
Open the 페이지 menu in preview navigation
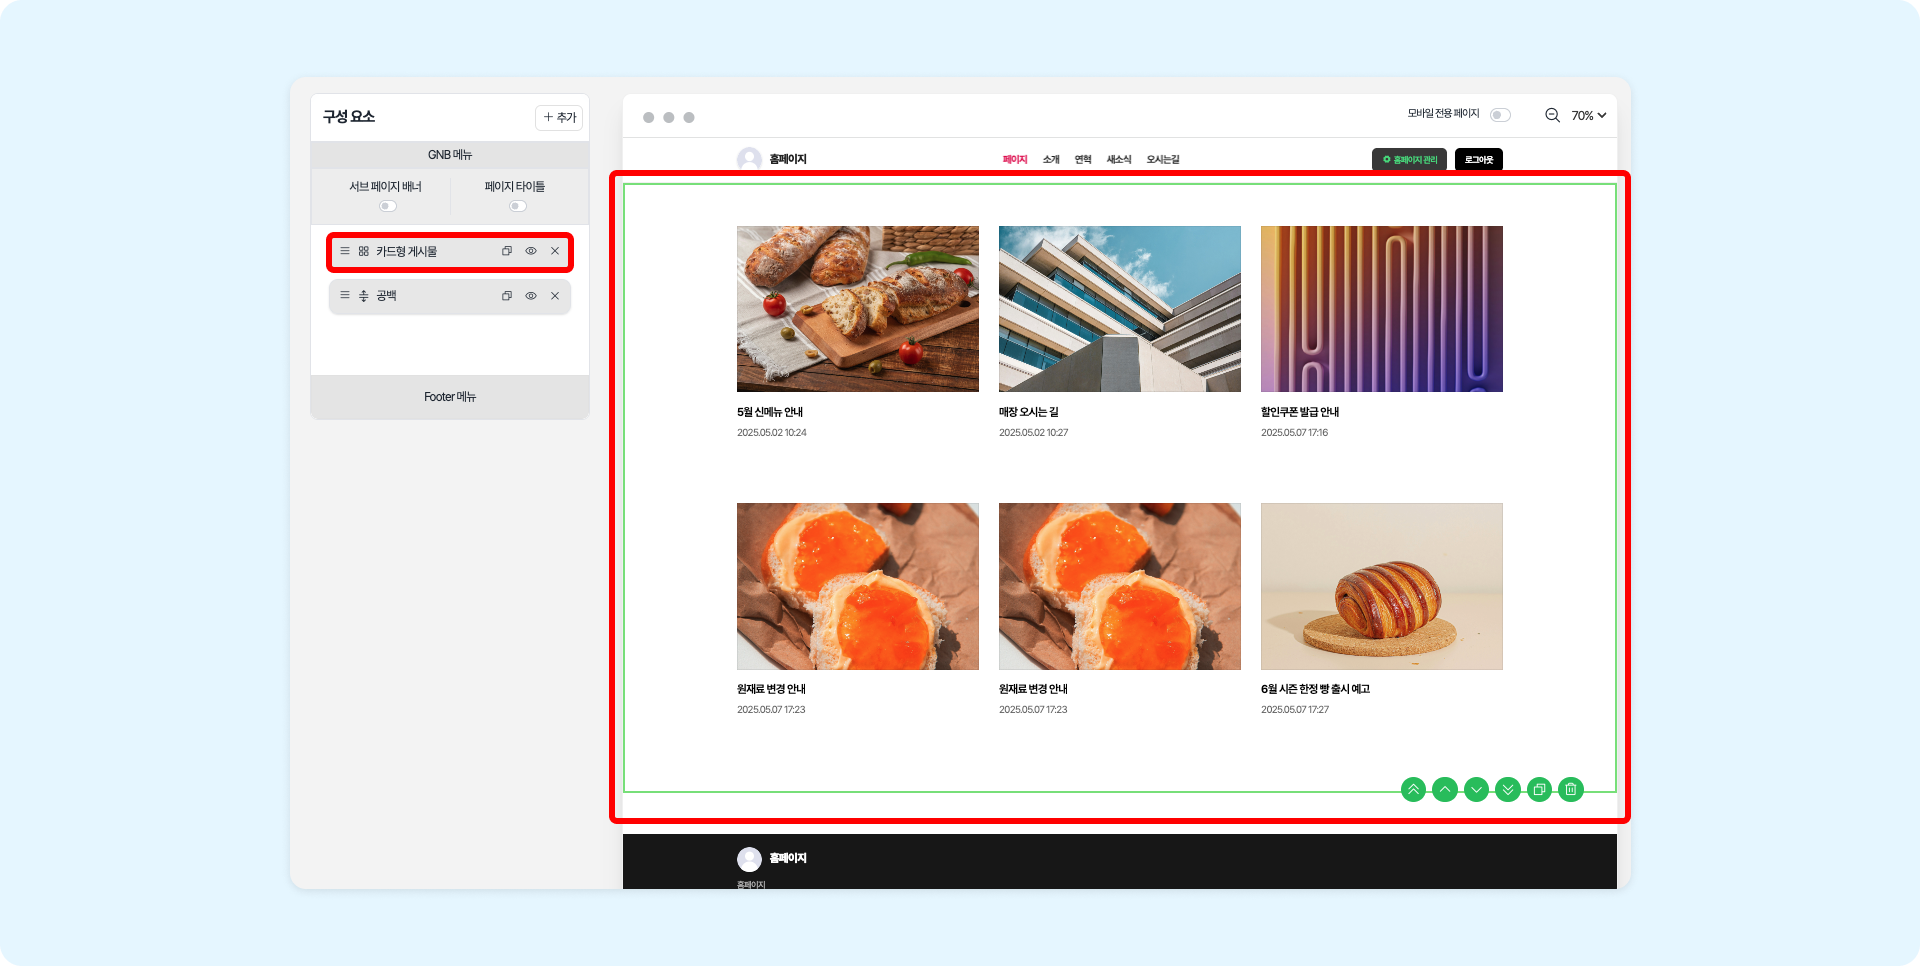click(x=1015, y=160)
